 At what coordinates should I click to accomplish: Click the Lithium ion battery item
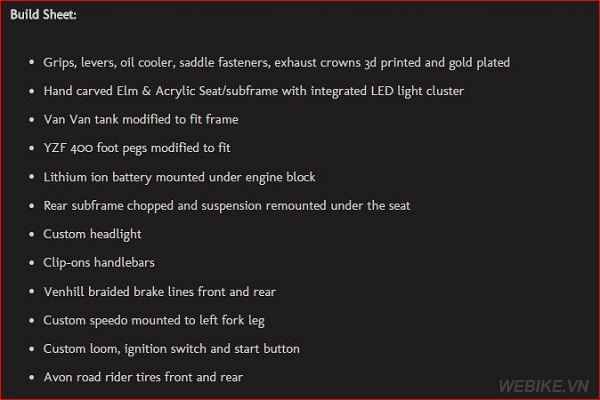coord(179,177)
